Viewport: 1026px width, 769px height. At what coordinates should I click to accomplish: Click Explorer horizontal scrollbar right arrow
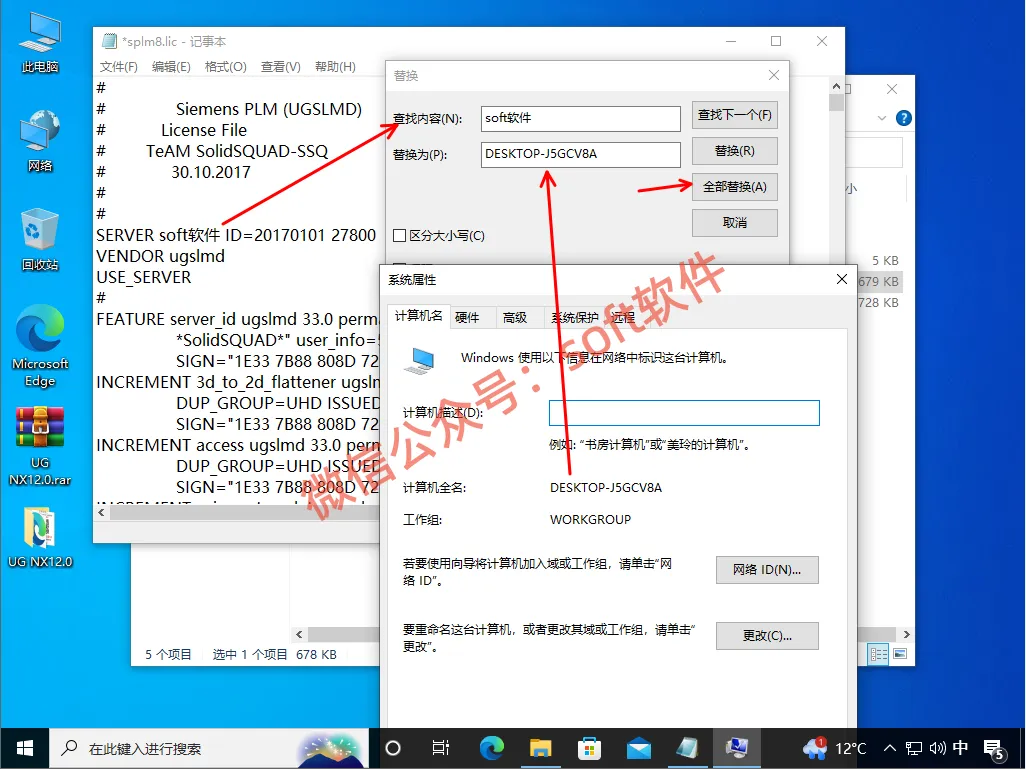pos(906,634)
